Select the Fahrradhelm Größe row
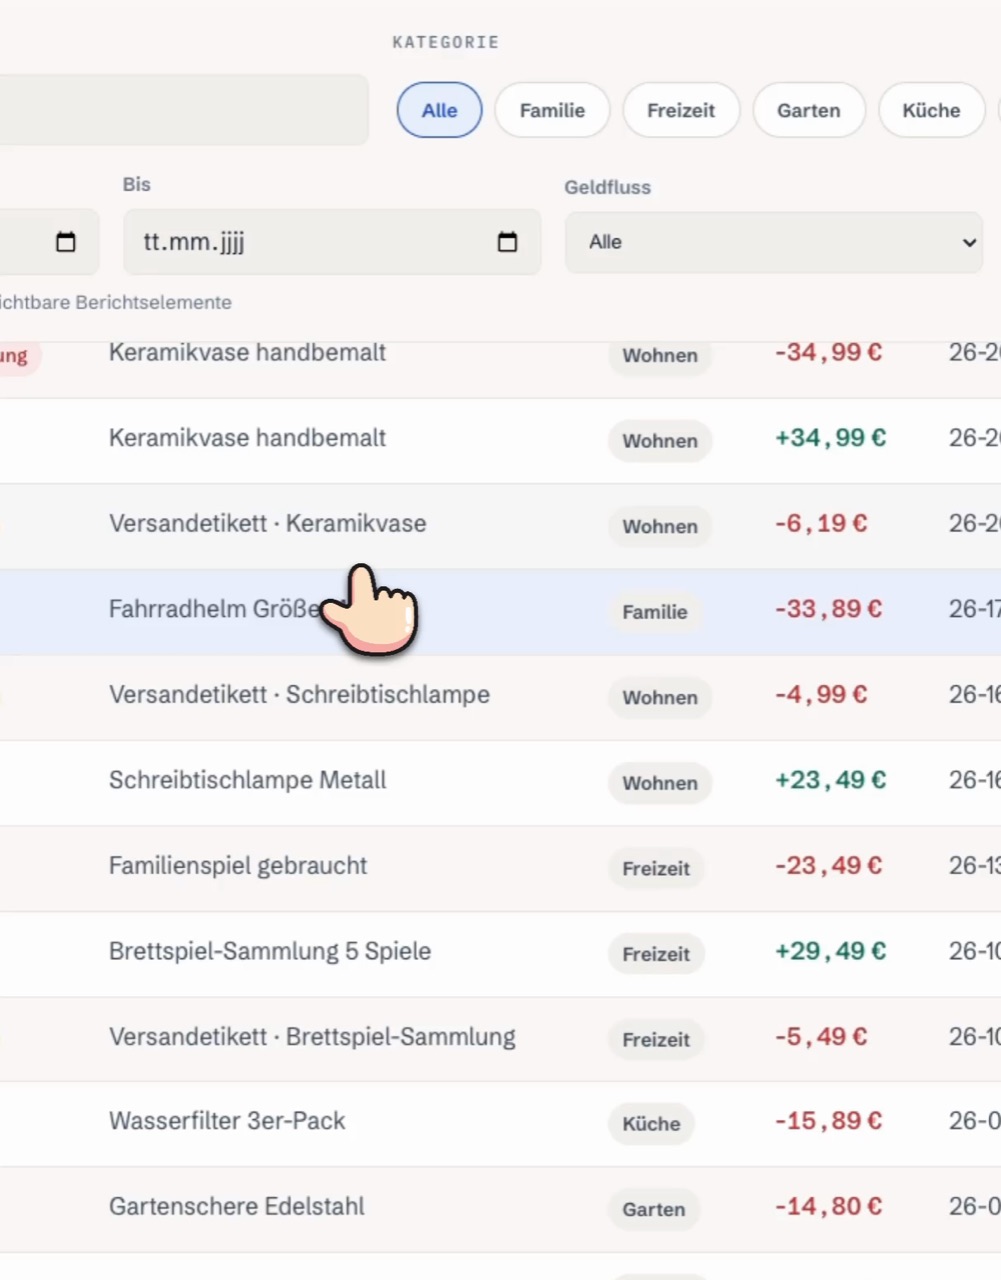 [x=500, y=612]
